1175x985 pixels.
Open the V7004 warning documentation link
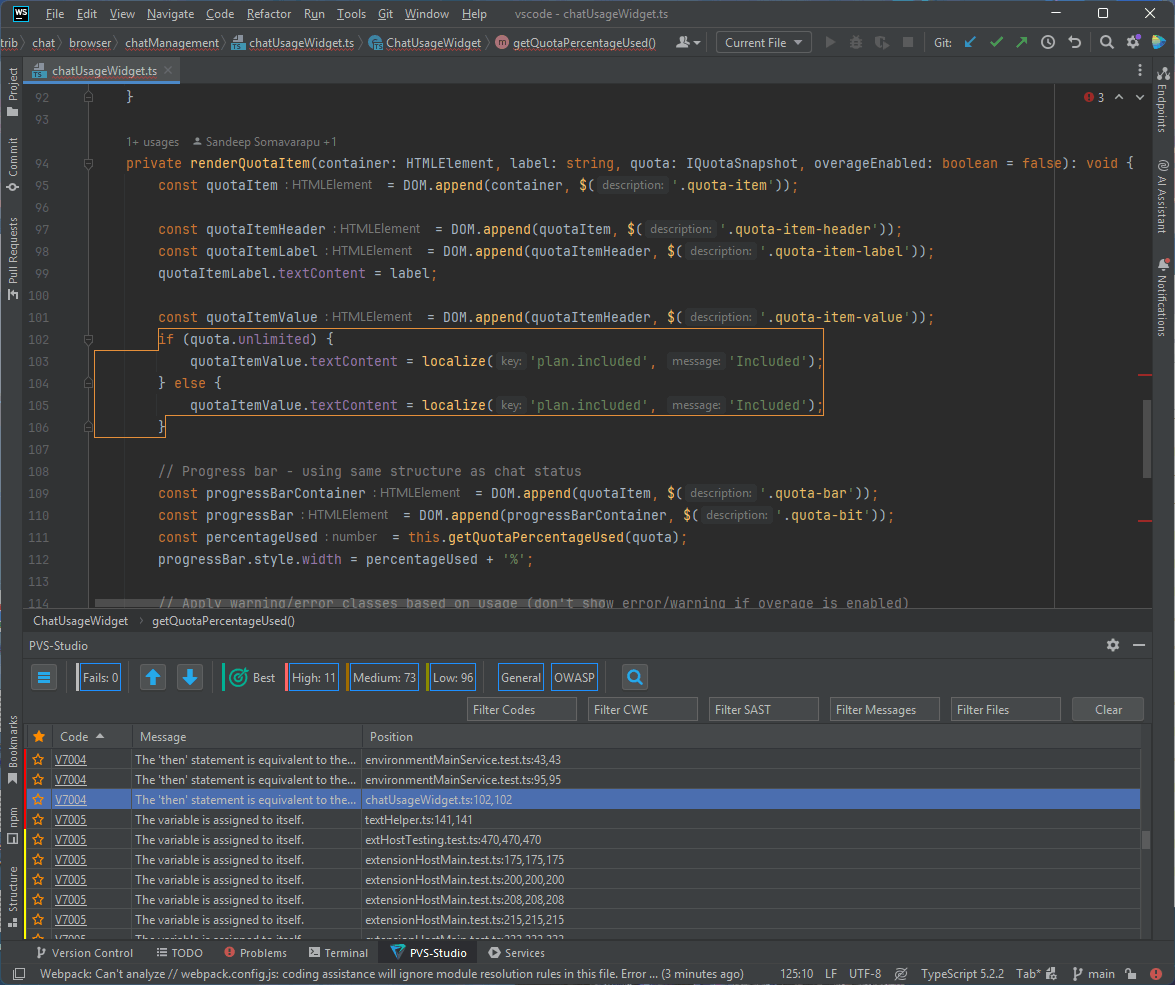pyautogui.click(x=70, y=799)
